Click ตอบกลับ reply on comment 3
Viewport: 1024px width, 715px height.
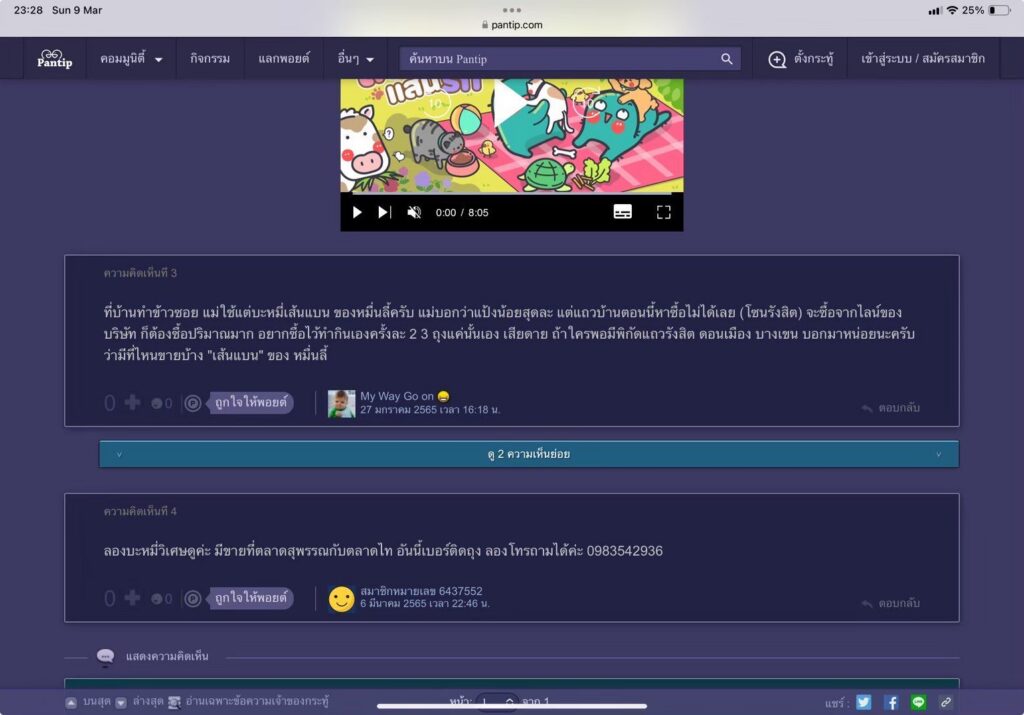point(891,407)
